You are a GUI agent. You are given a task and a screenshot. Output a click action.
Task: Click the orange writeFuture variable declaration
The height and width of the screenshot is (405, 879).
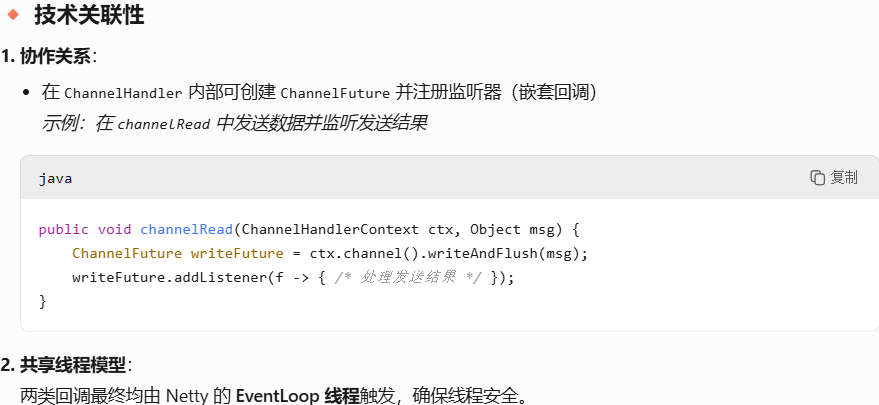[237, 253]
